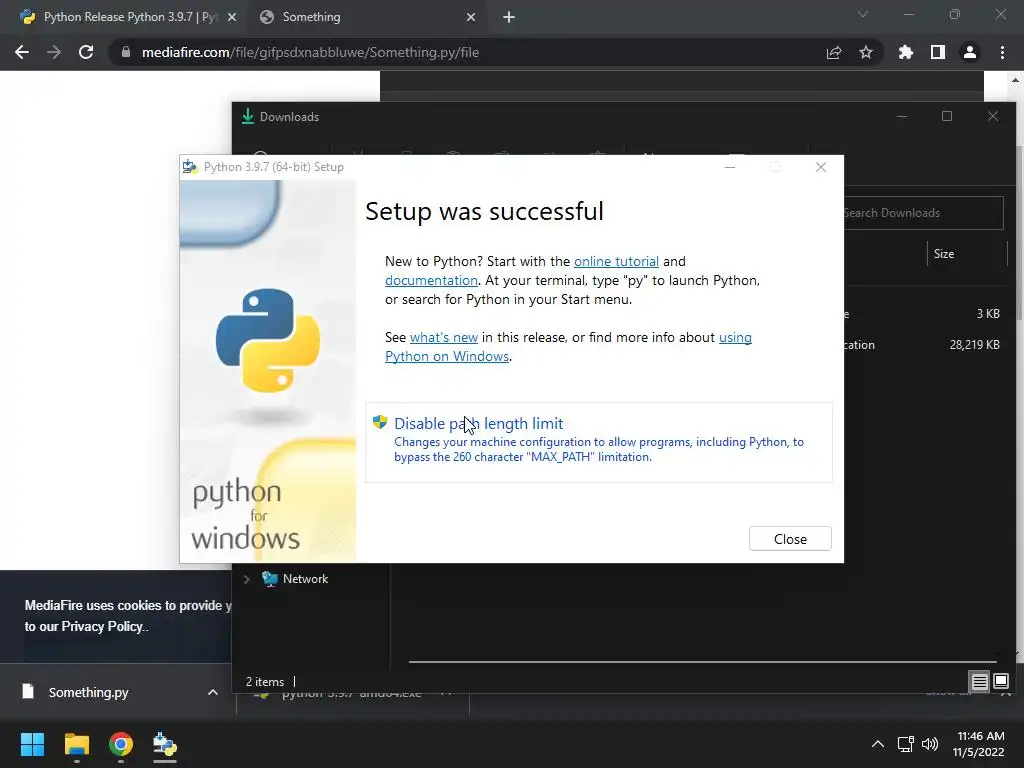
Task: Open Python installer taskbar icon
Action: (x=165, y=744)
